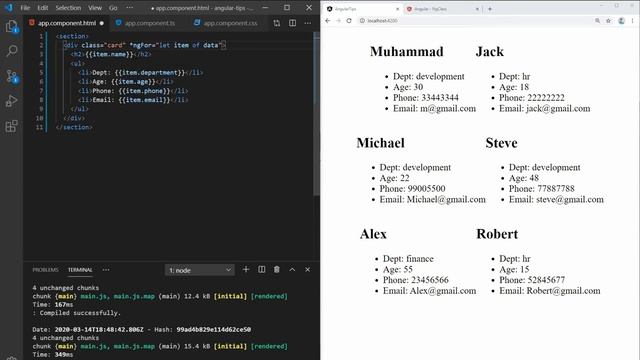The image size is (640, 360).
Task: Go back in the browser
Action: (x=328, y=20)
